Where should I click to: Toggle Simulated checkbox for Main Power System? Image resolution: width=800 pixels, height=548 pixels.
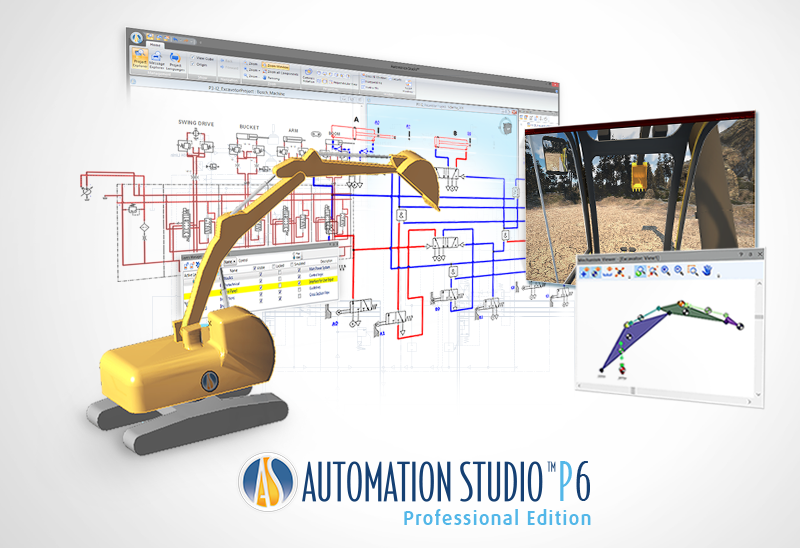click(299, 270)
